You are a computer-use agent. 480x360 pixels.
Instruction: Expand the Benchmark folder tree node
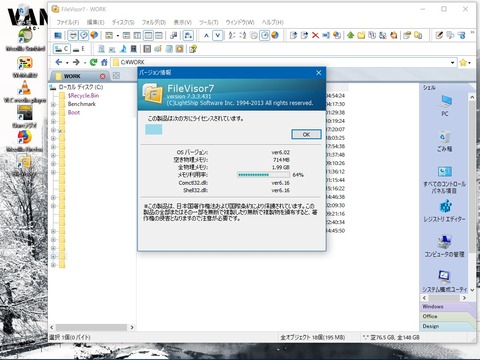pyautogui.click(x=53, y=104)
